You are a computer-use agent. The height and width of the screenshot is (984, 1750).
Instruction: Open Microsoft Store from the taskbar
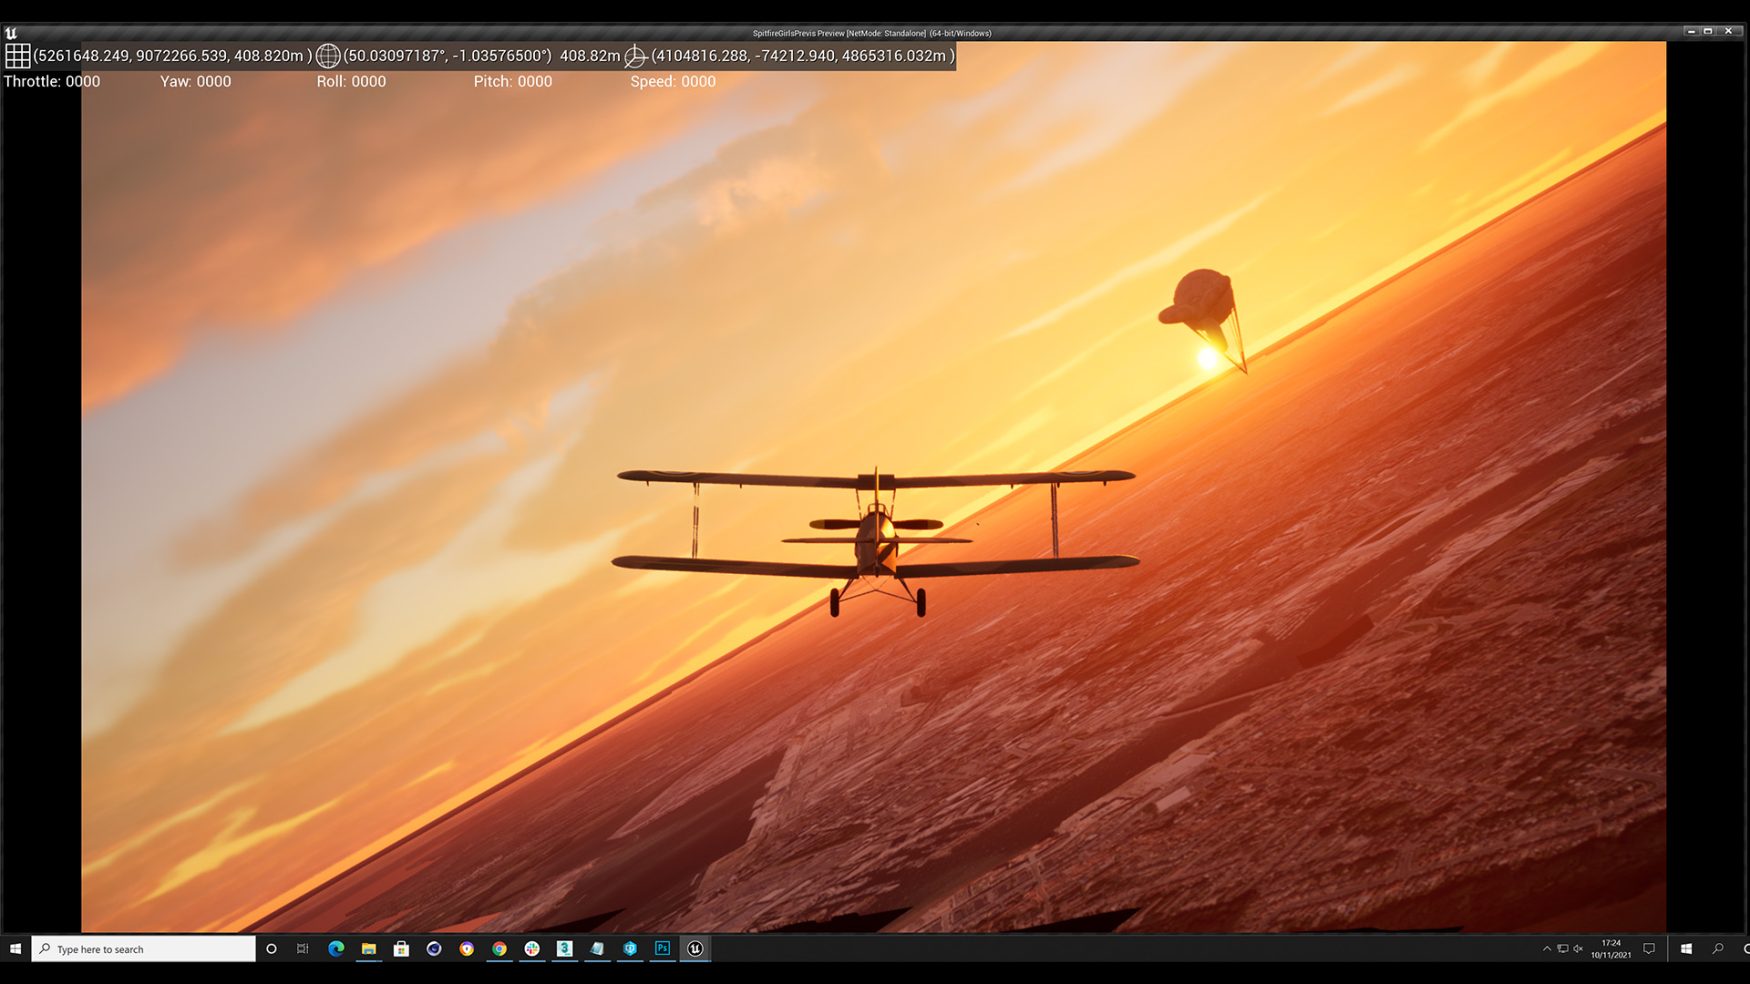pyautogui.click(x=401, y=949)
